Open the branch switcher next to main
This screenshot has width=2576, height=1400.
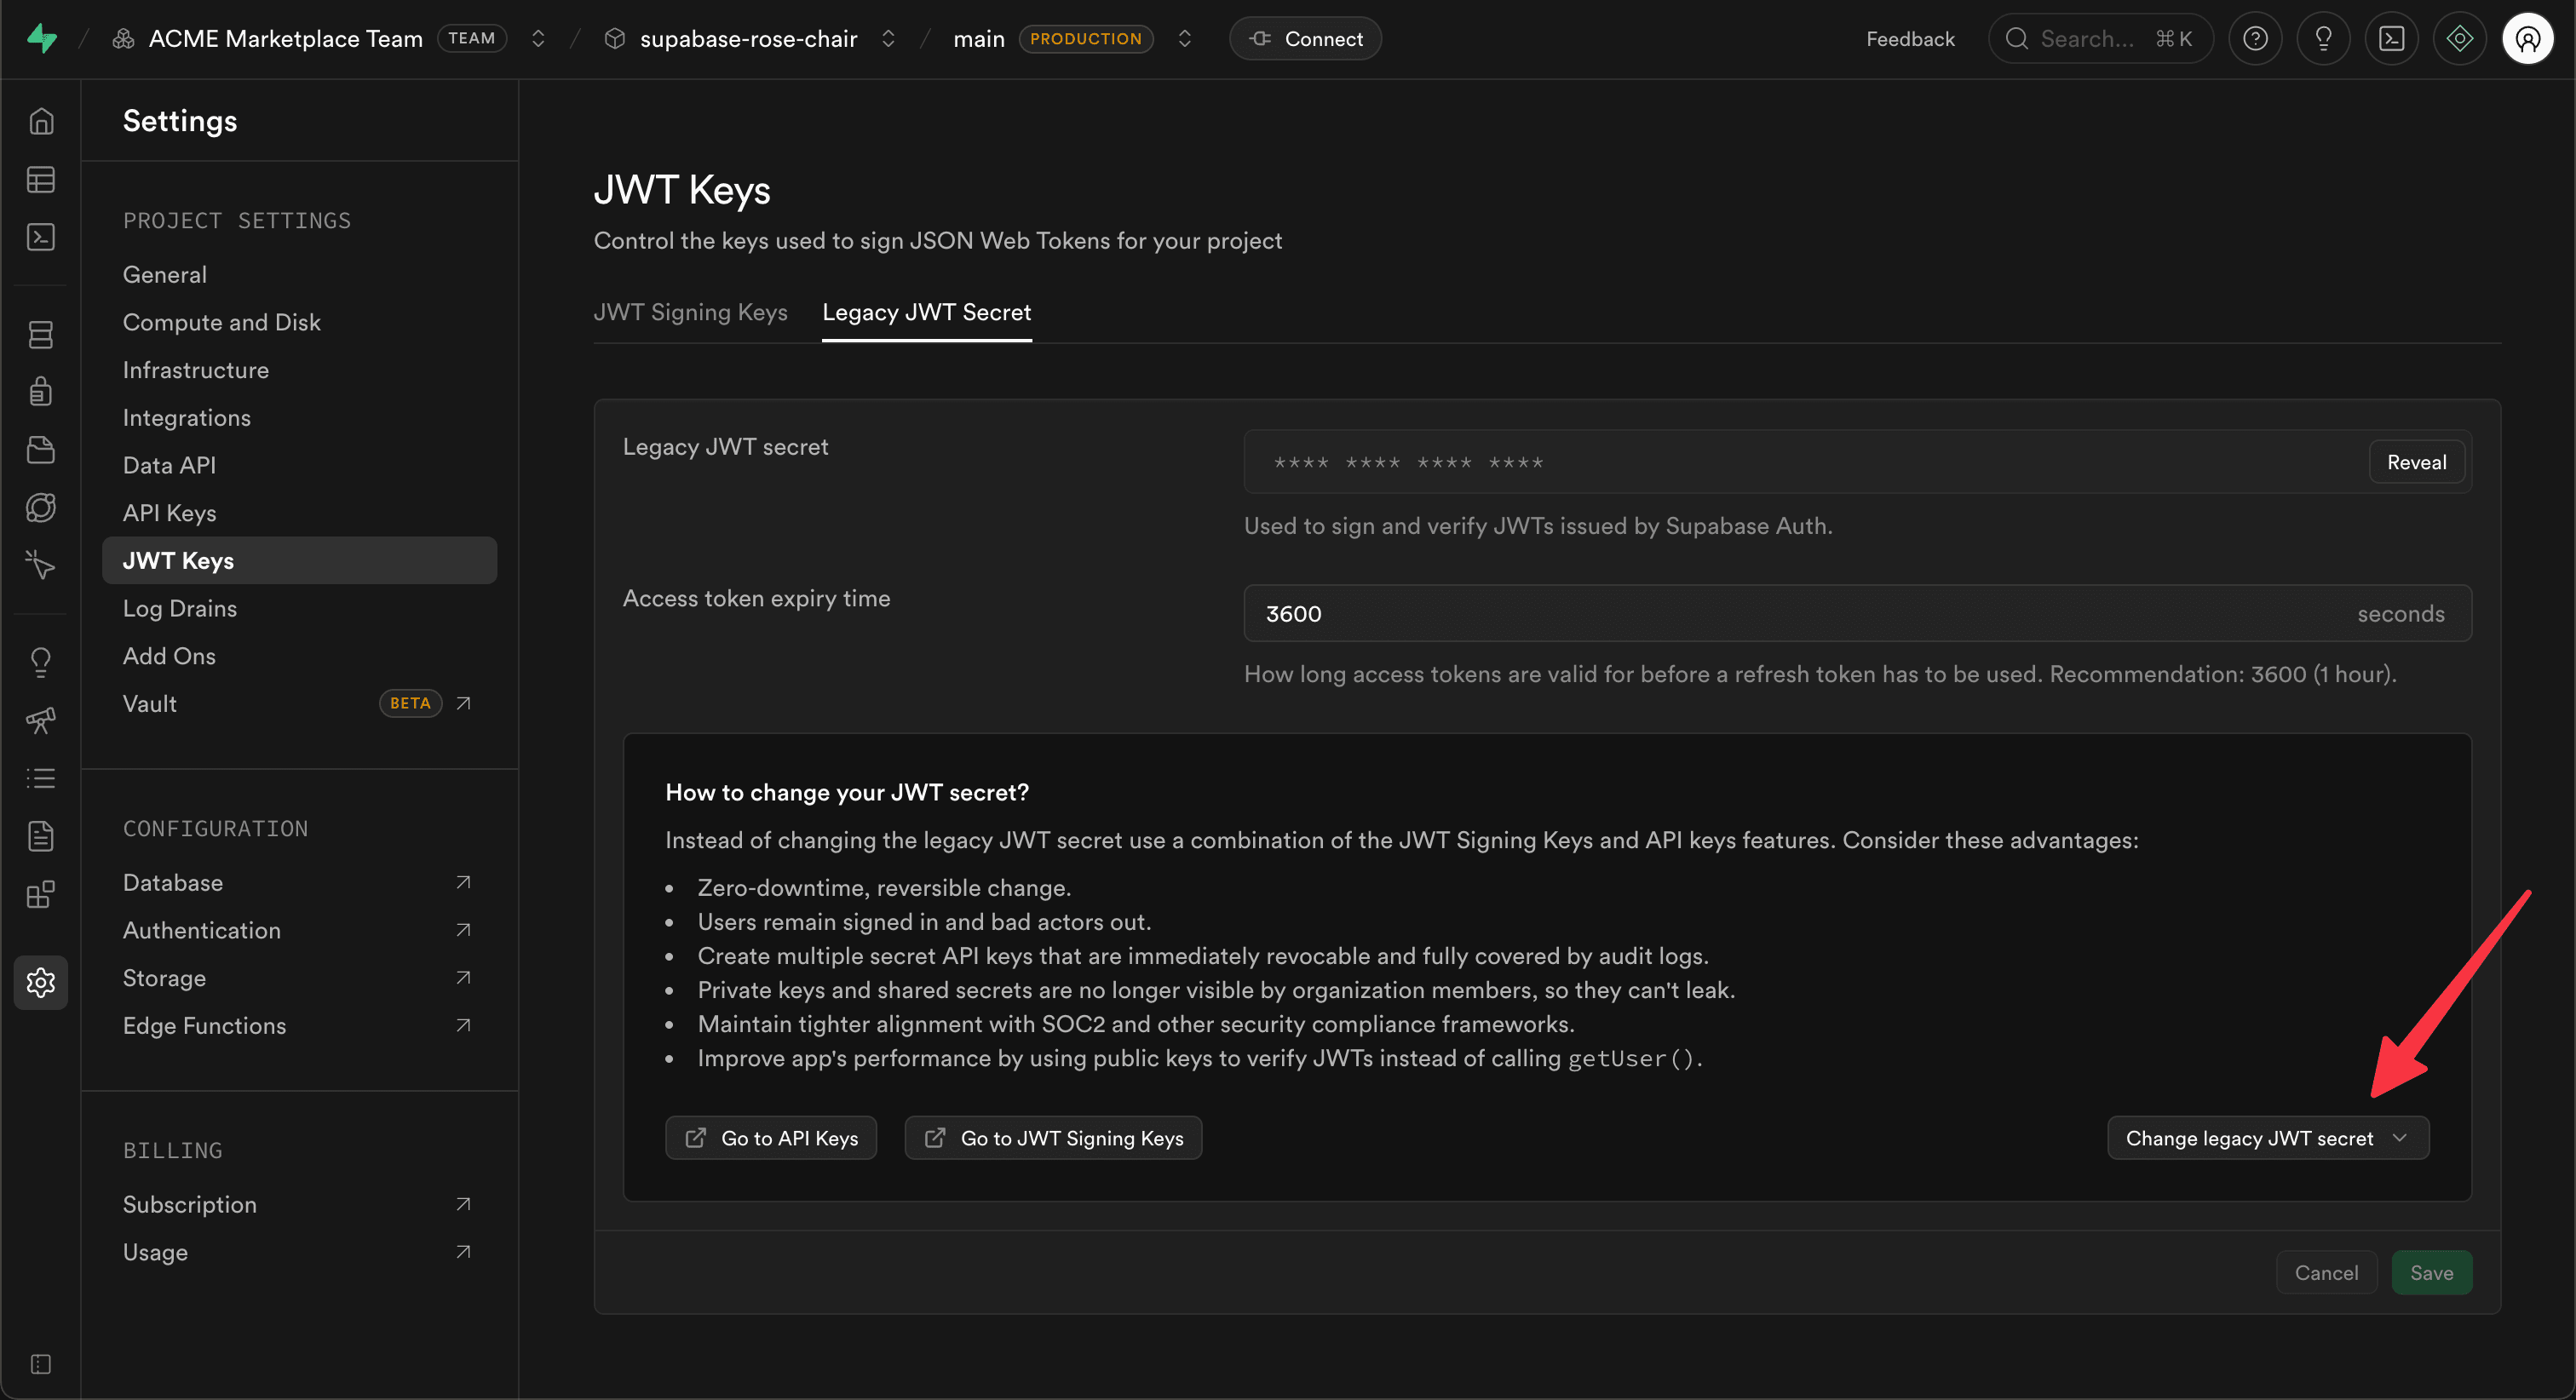(1184, 38)
